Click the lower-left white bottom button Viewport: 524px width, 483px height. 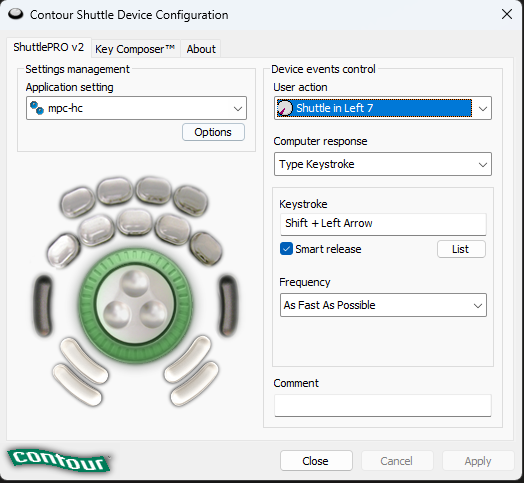(77, 385)
